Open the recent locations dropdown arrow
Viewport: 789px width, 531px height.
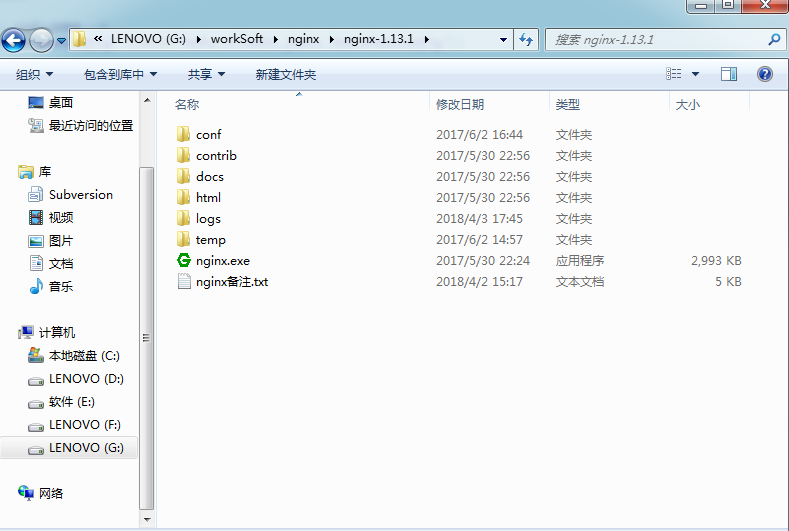[61, 40]
